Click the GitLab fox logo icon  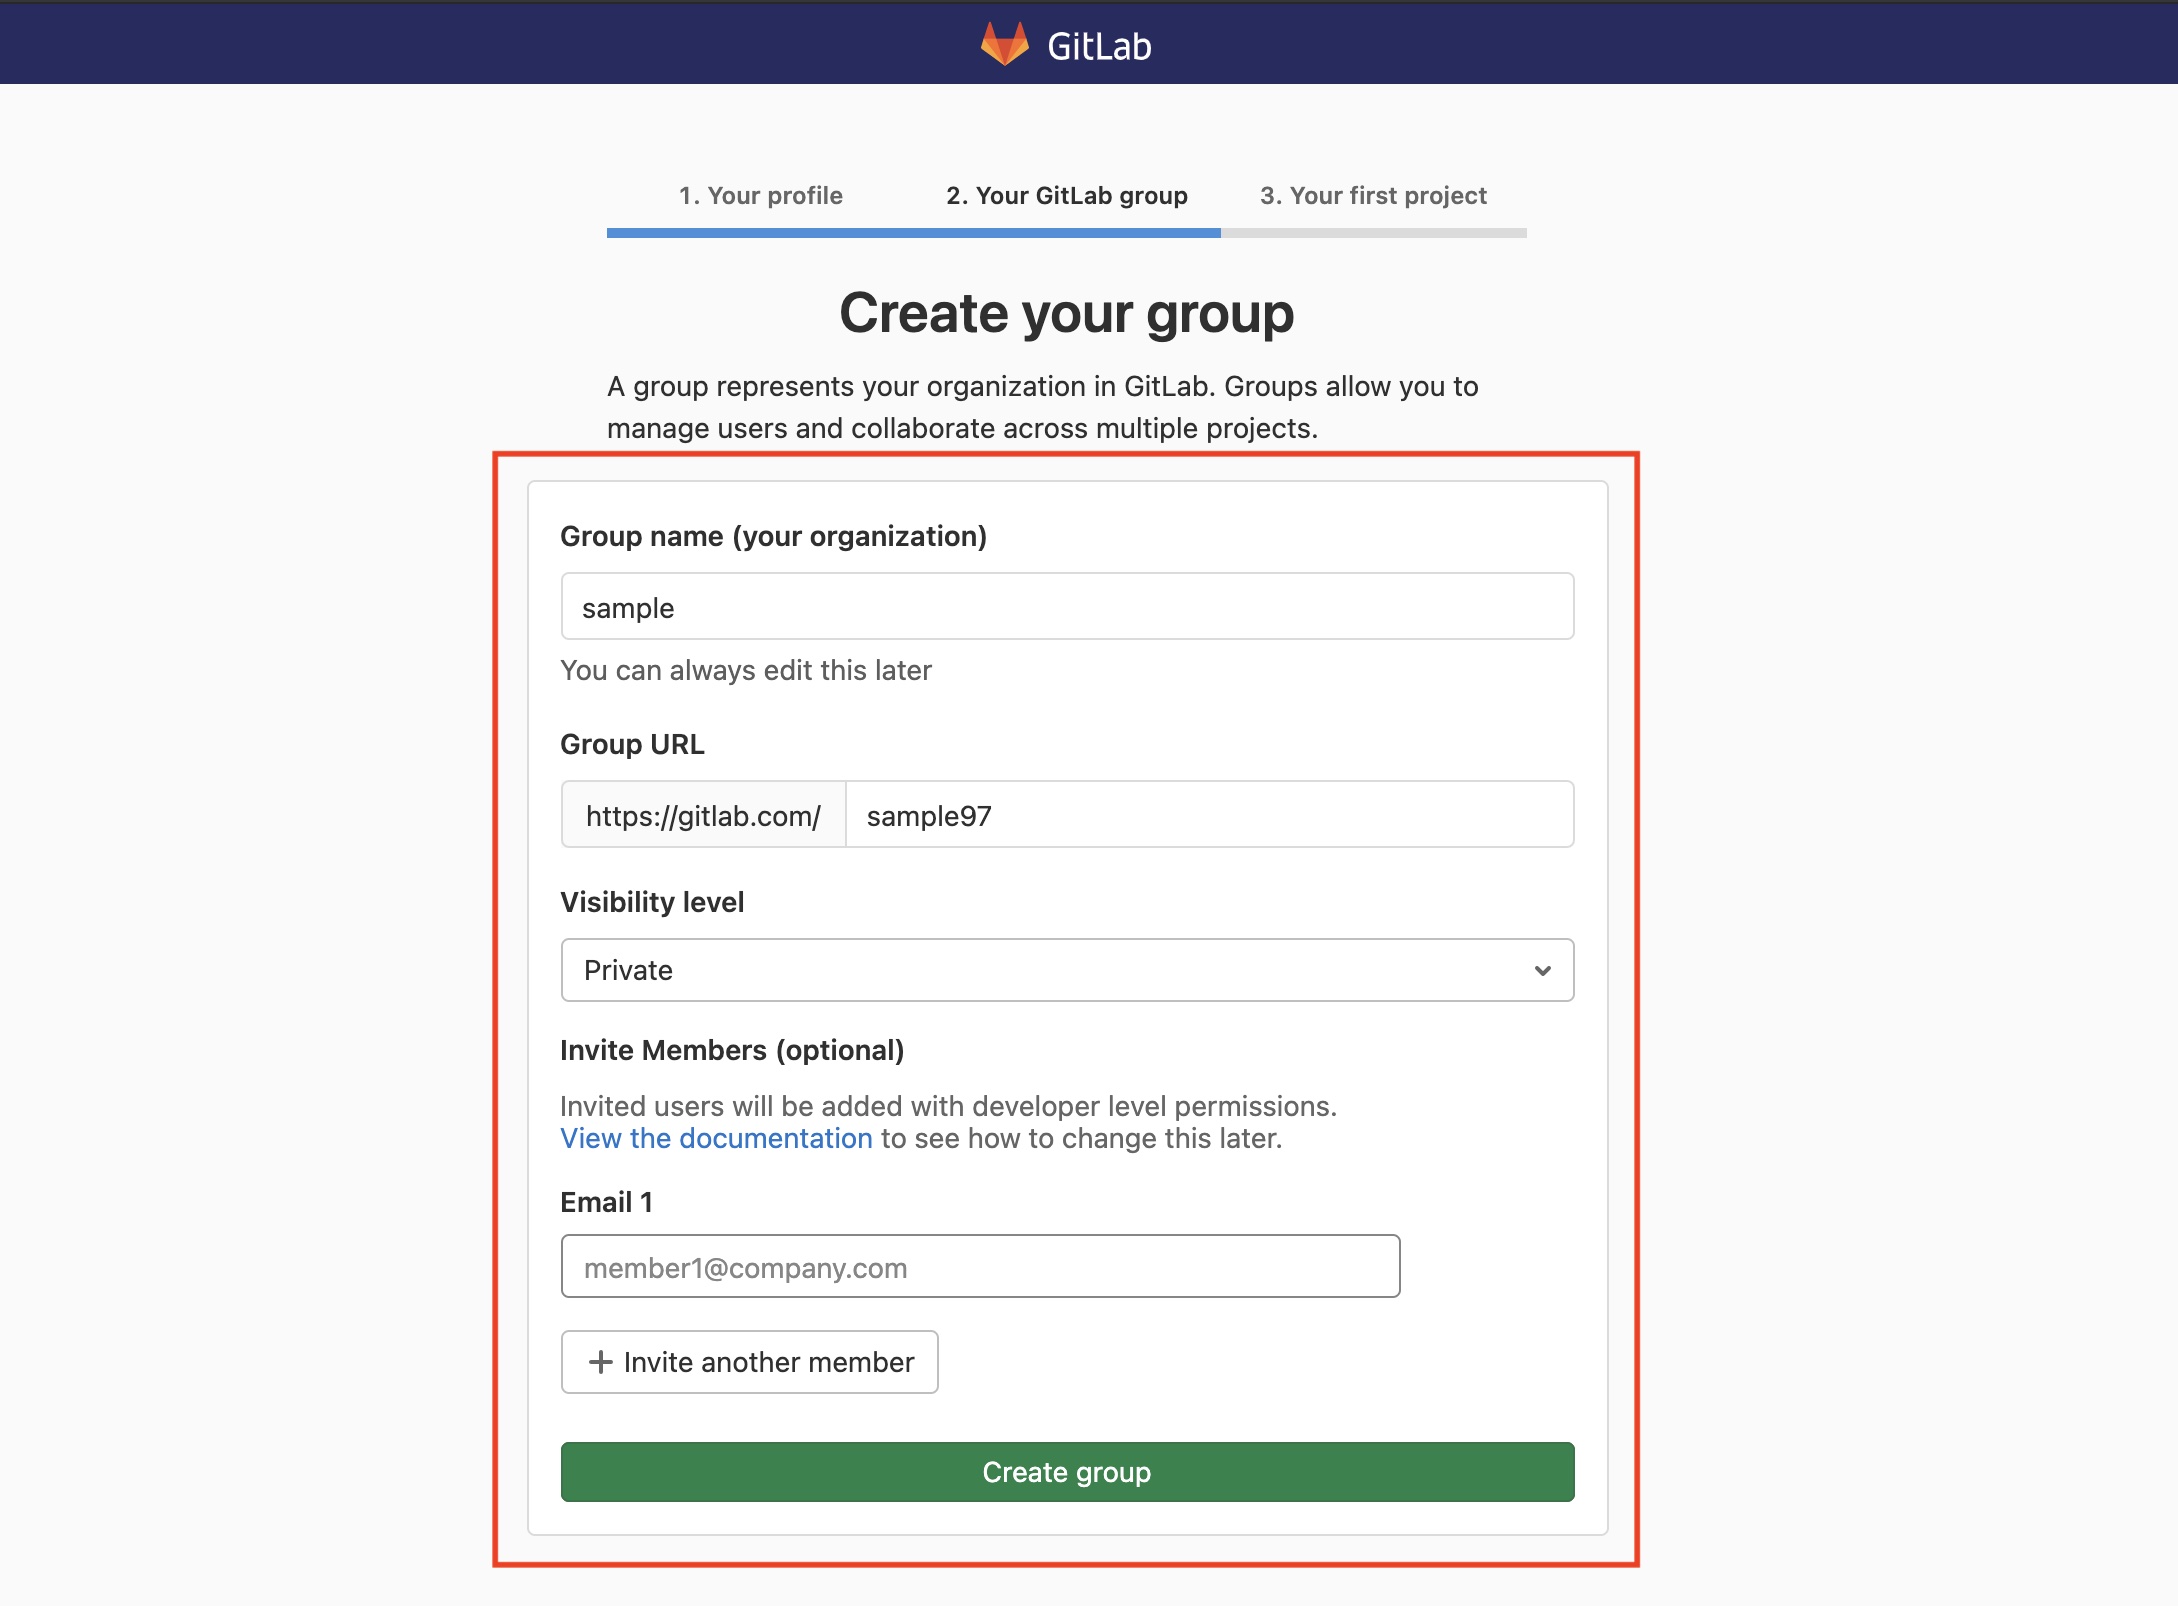pyautogui.click(x=1004, y=44)
